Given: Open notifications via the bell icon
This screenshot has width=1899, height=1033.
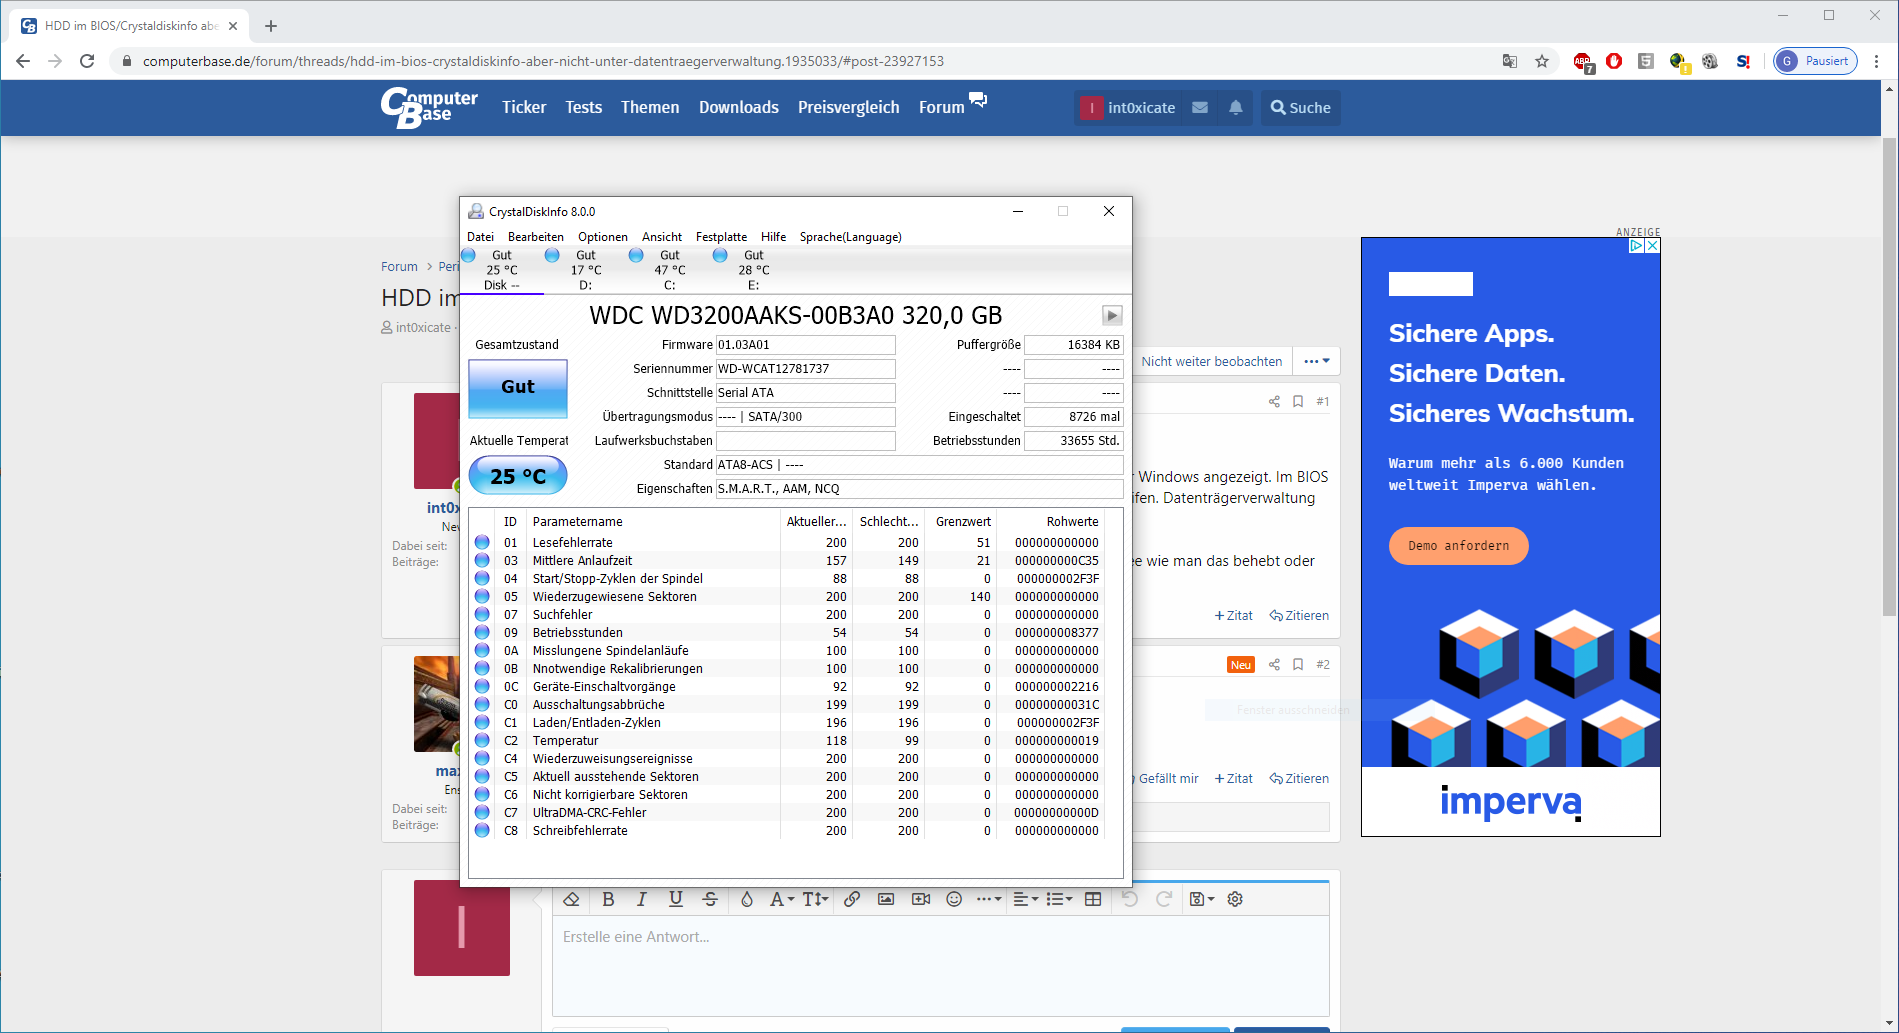Looking at the screenshot, I should tap(1236, 107).
